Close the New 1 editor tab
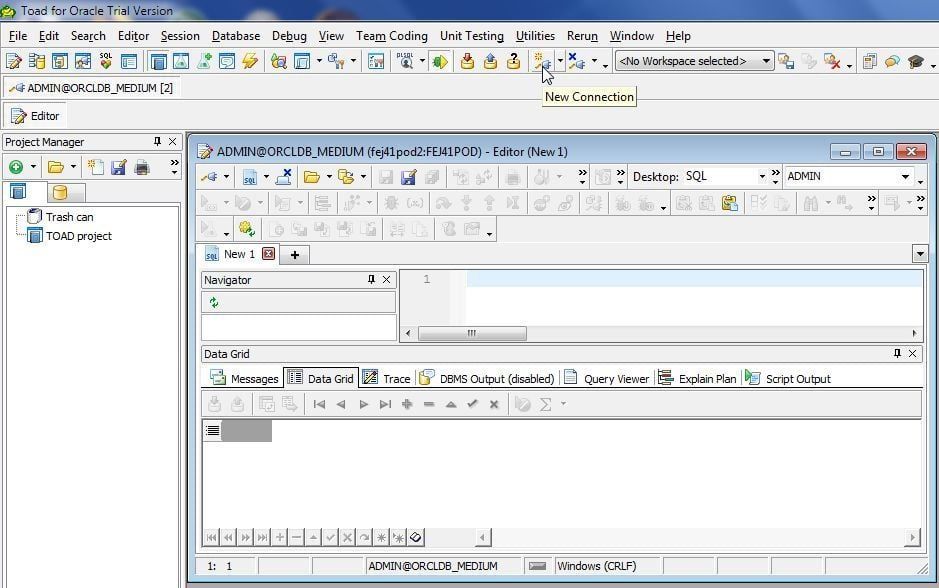Image resolution: width=939 pixels, height=588 pixels. click(x=269, y=254)
